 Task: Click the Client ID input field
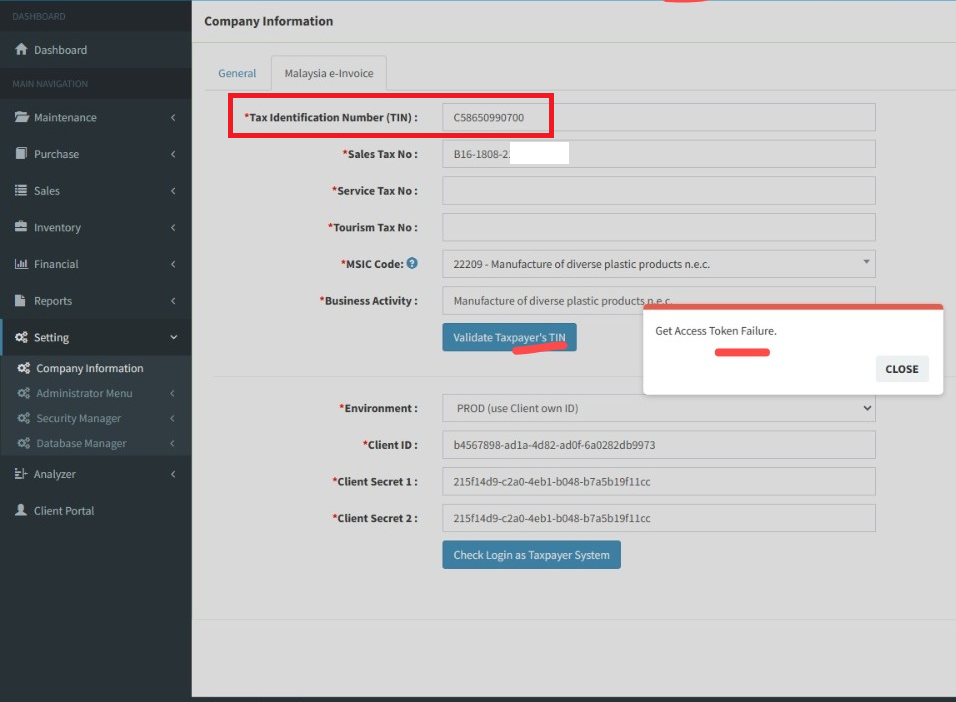[658, 445]
